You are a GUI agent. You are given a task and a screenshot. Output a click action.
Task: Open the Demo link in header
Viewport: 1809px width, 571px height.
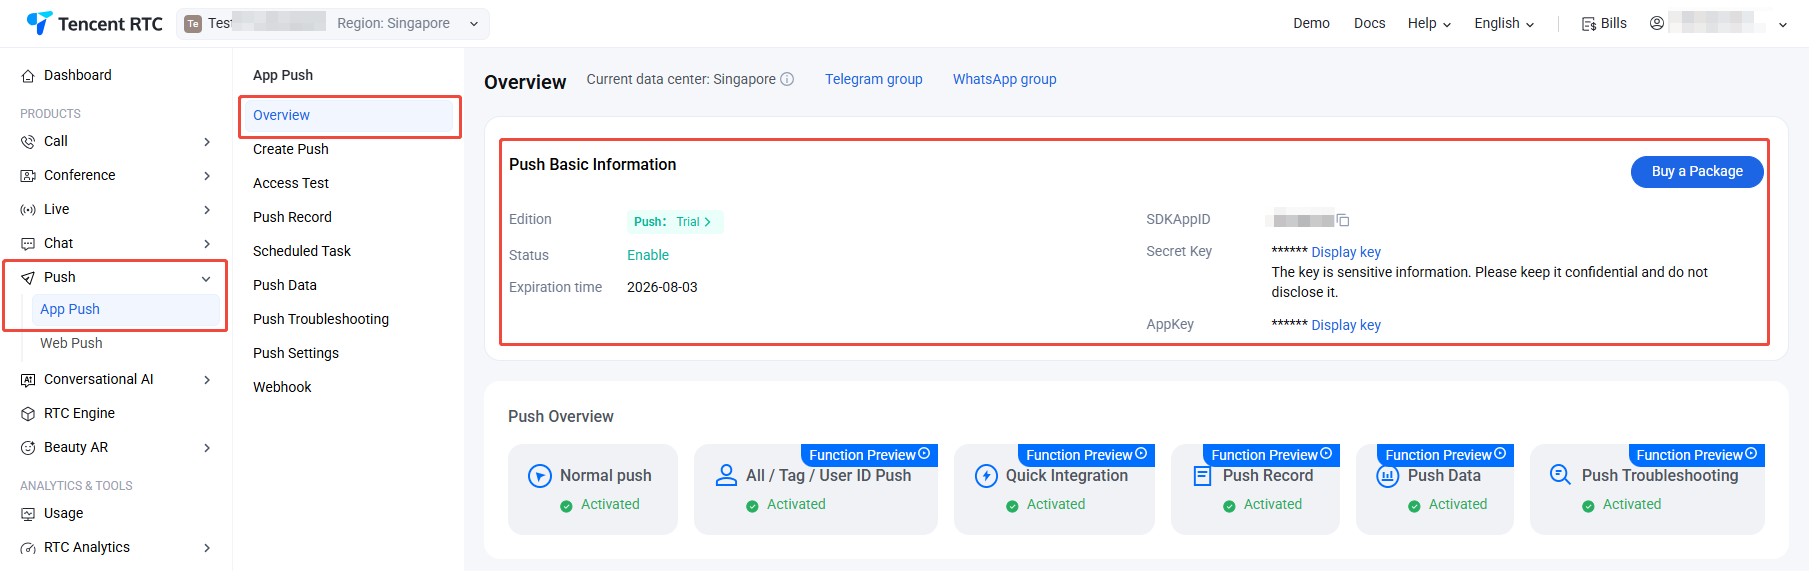pyautogui.click(x=1311, y=23)
